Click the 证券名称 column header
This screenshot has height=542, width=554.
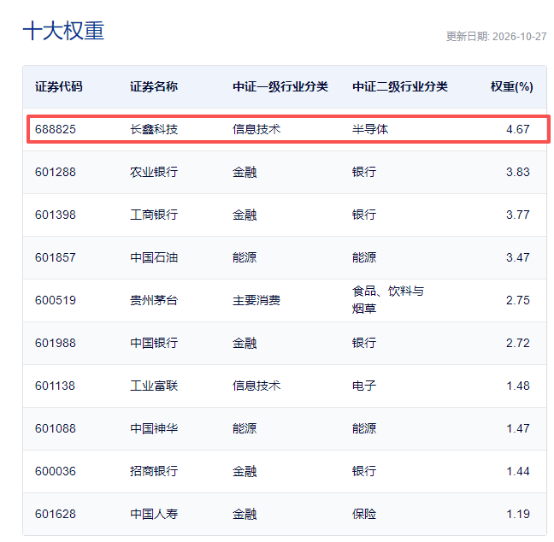click(x=154, y=87)
